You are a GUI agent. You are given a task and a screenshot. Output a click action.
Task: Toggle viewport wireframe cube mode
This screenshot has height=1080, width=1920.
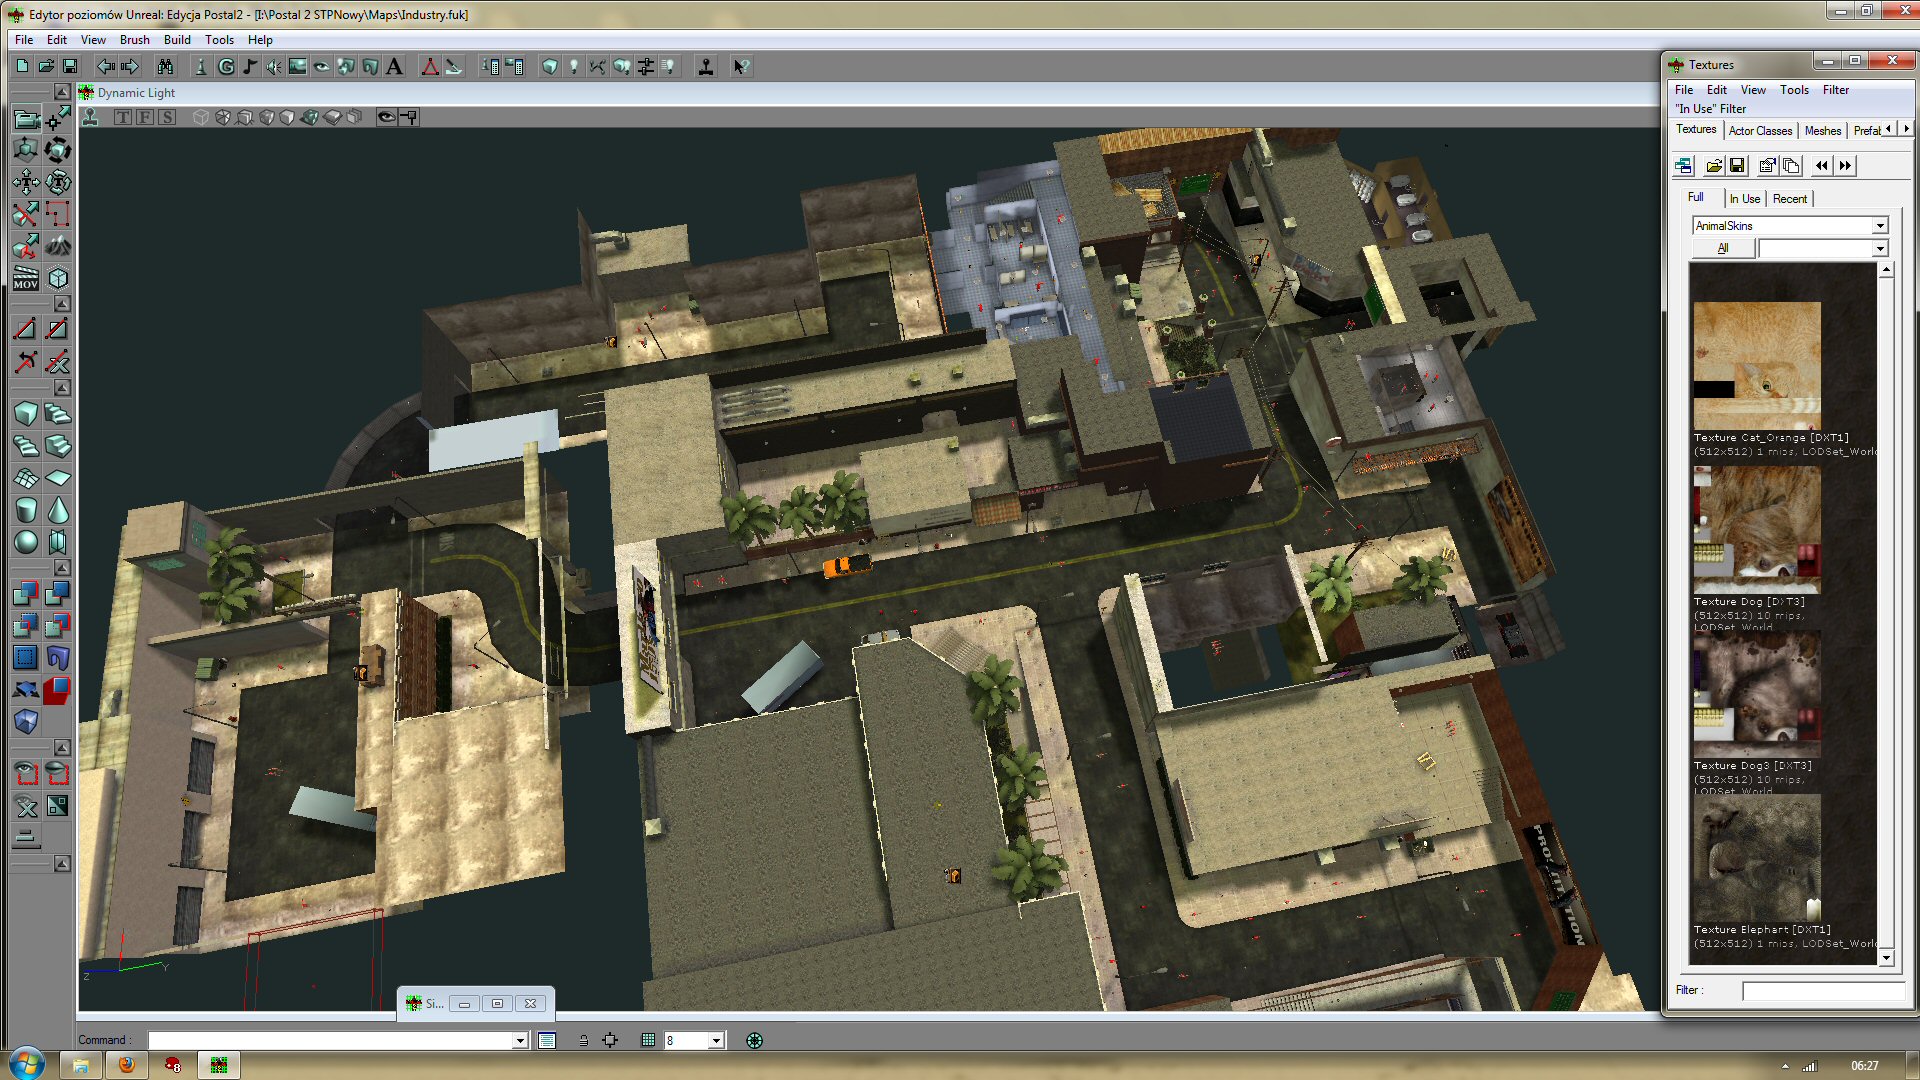point(201,117)
